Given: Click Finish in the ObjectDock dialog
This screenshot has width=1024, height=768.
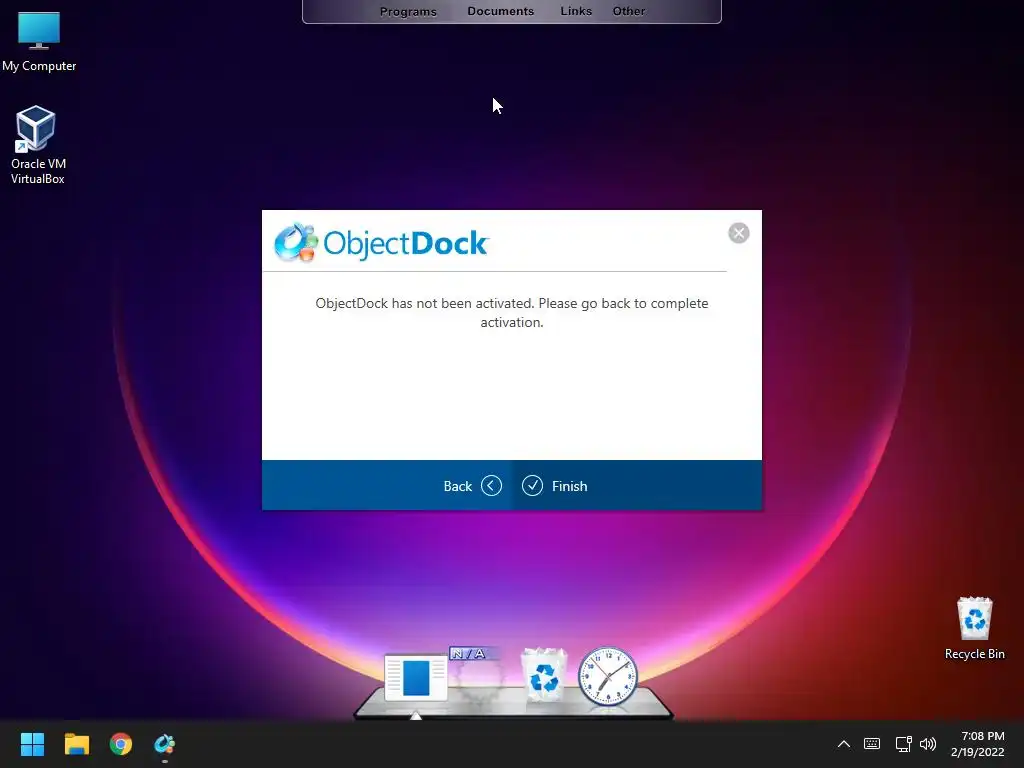Looking at the screenshot, I should coord(554,486).
